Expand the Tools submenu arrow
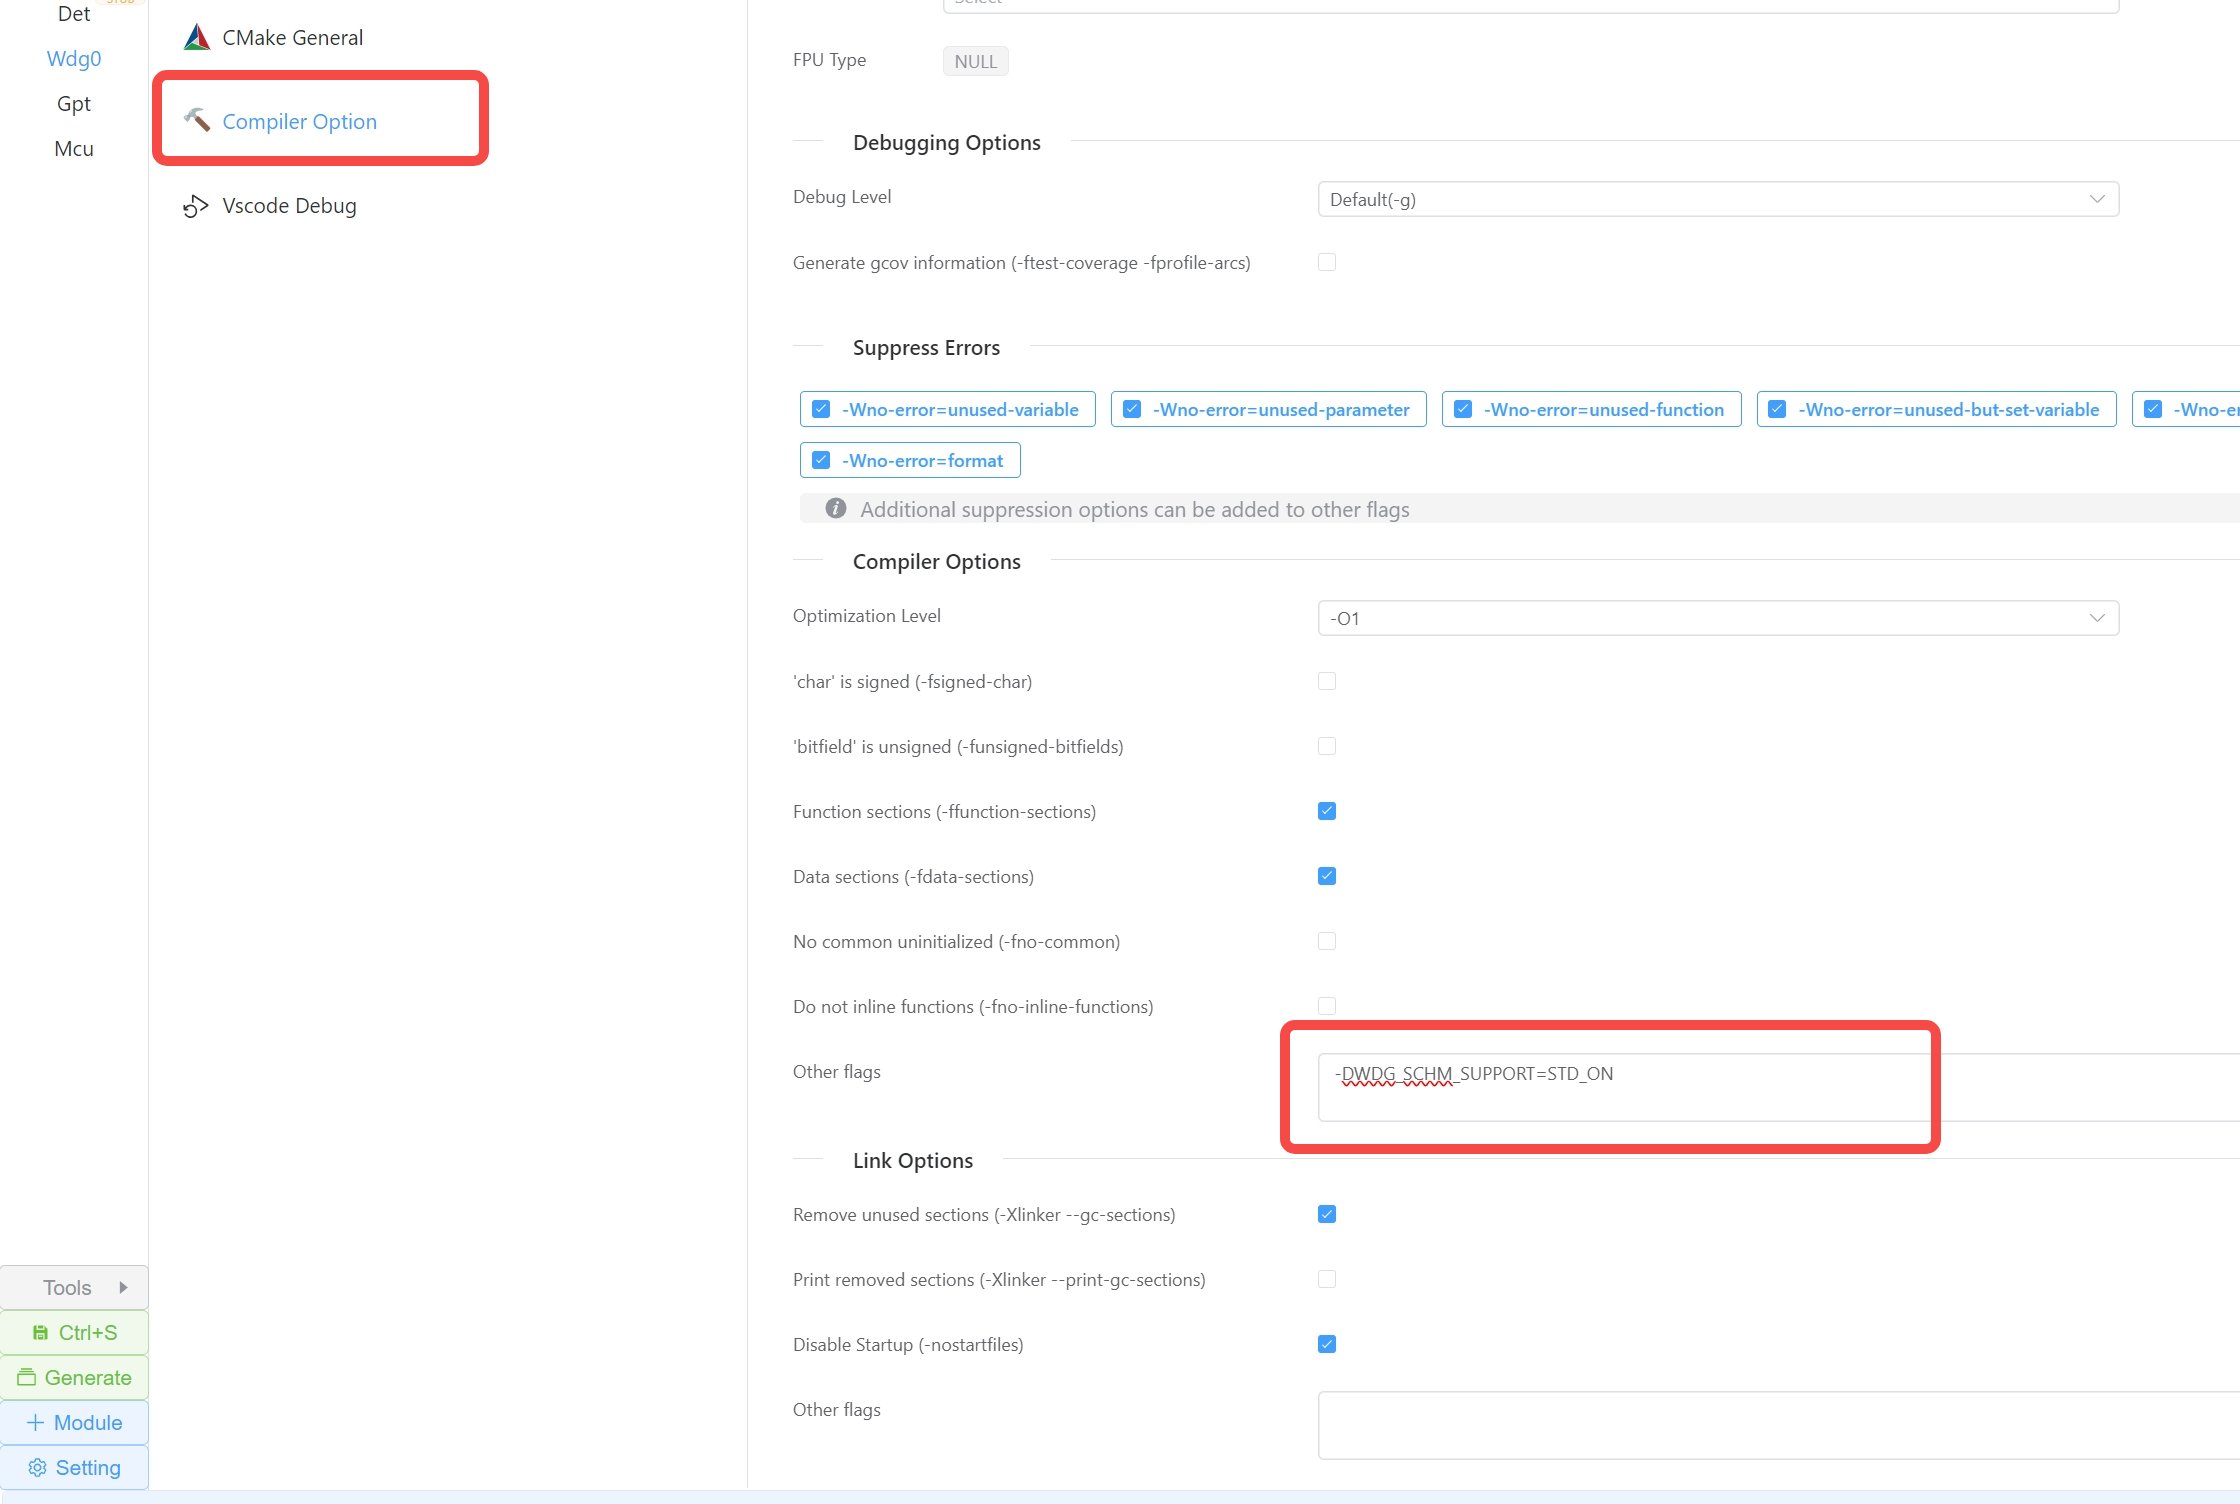The image size is (2240, 1504). click(124, 1288)
